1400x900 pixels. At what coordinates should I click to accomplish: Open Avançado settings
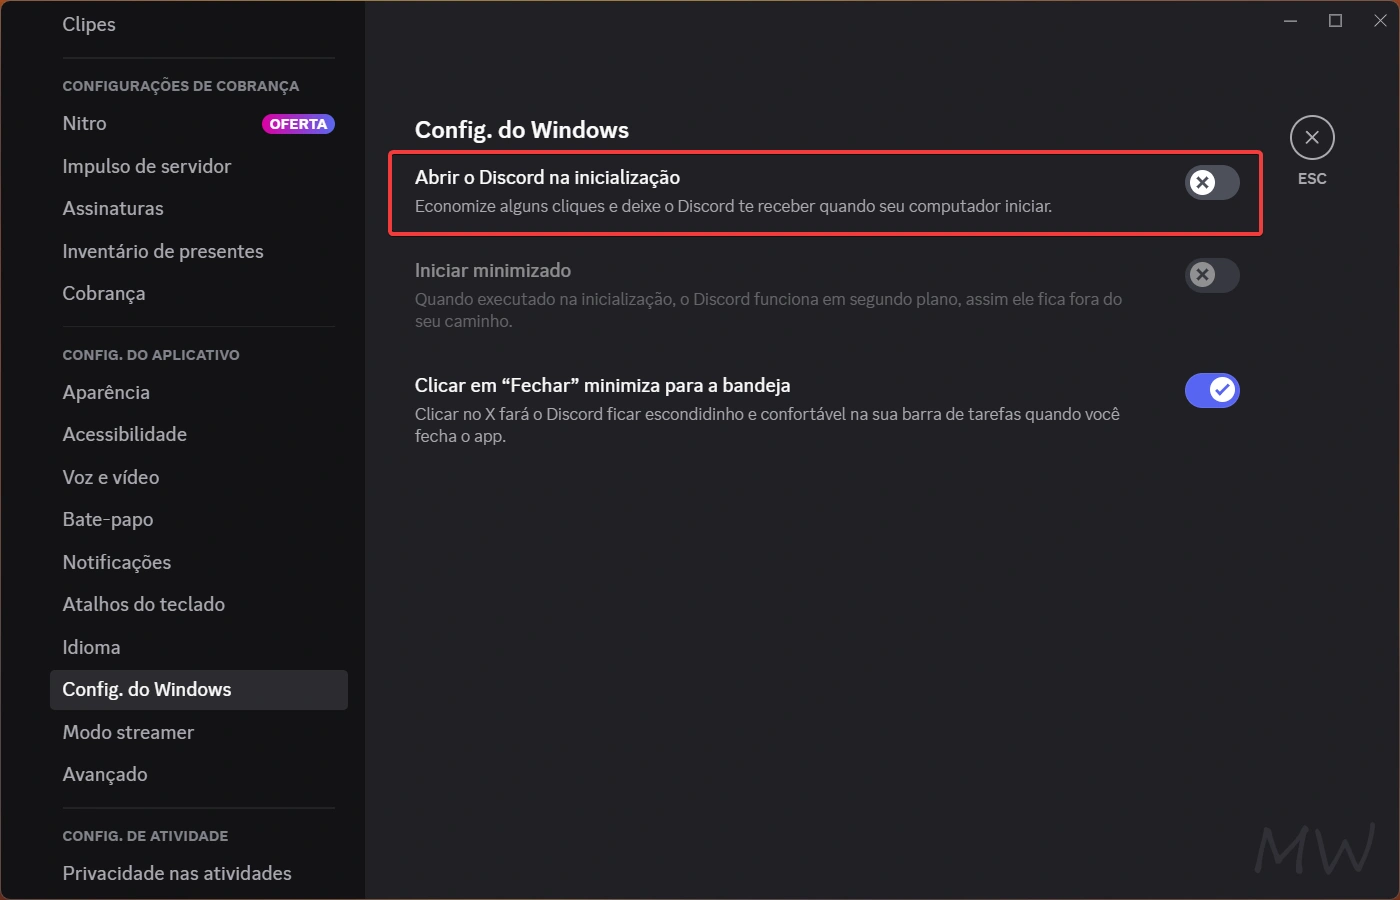[x=104, y=774]
